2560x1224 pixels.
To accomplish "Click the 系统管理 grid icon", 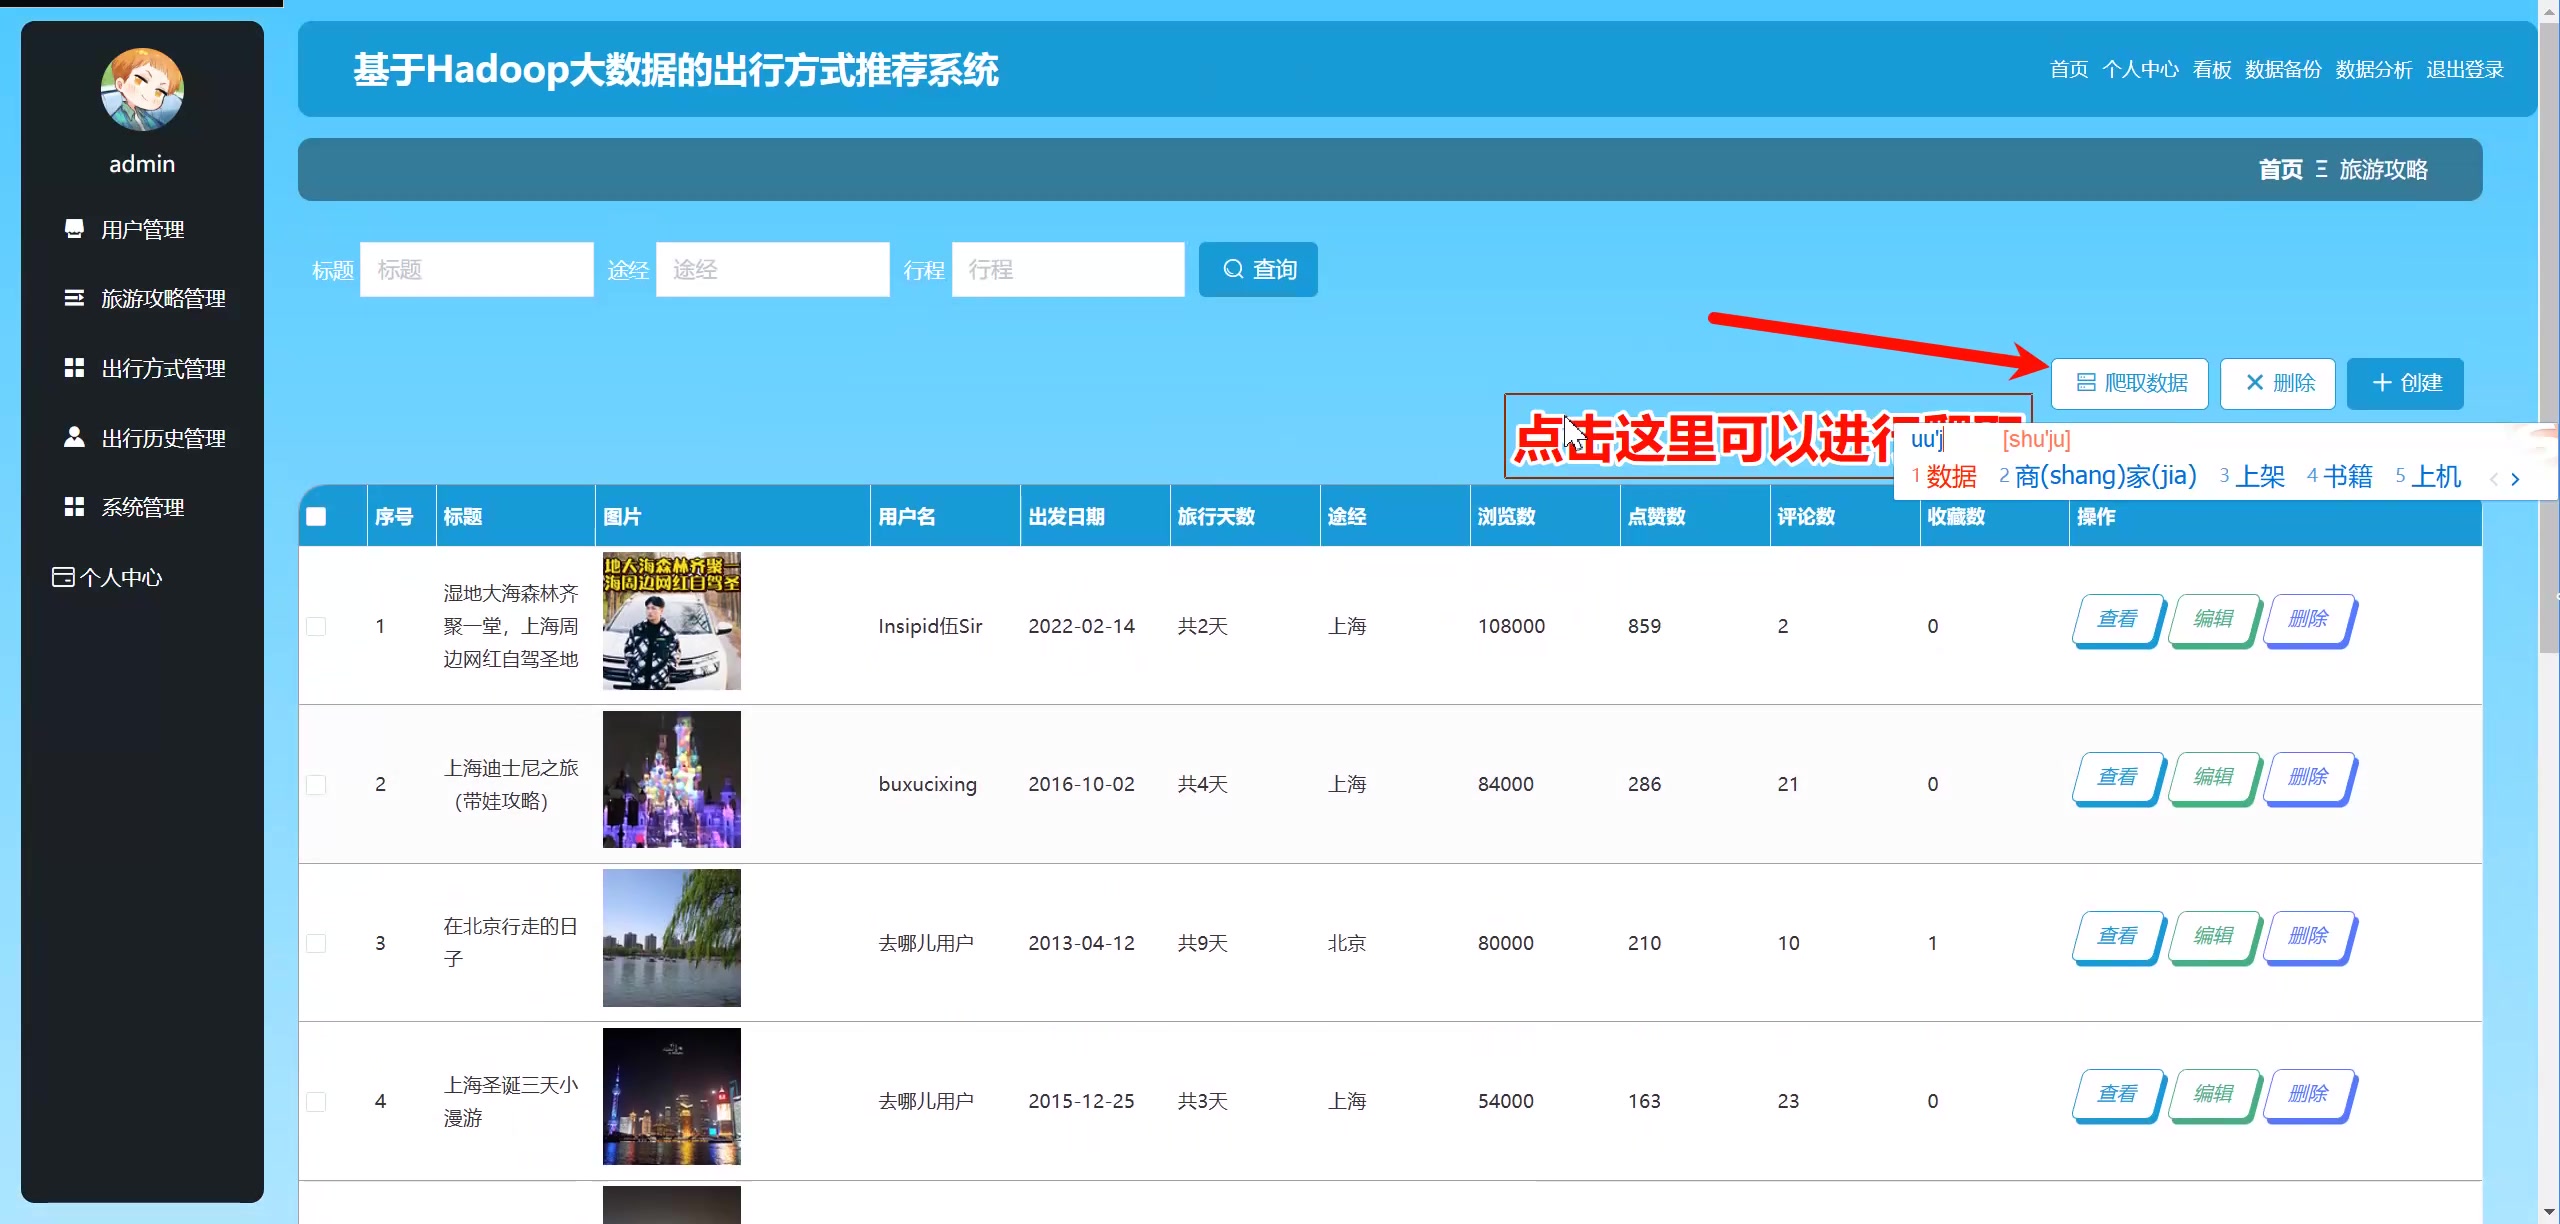I will (x=74, y=507).
